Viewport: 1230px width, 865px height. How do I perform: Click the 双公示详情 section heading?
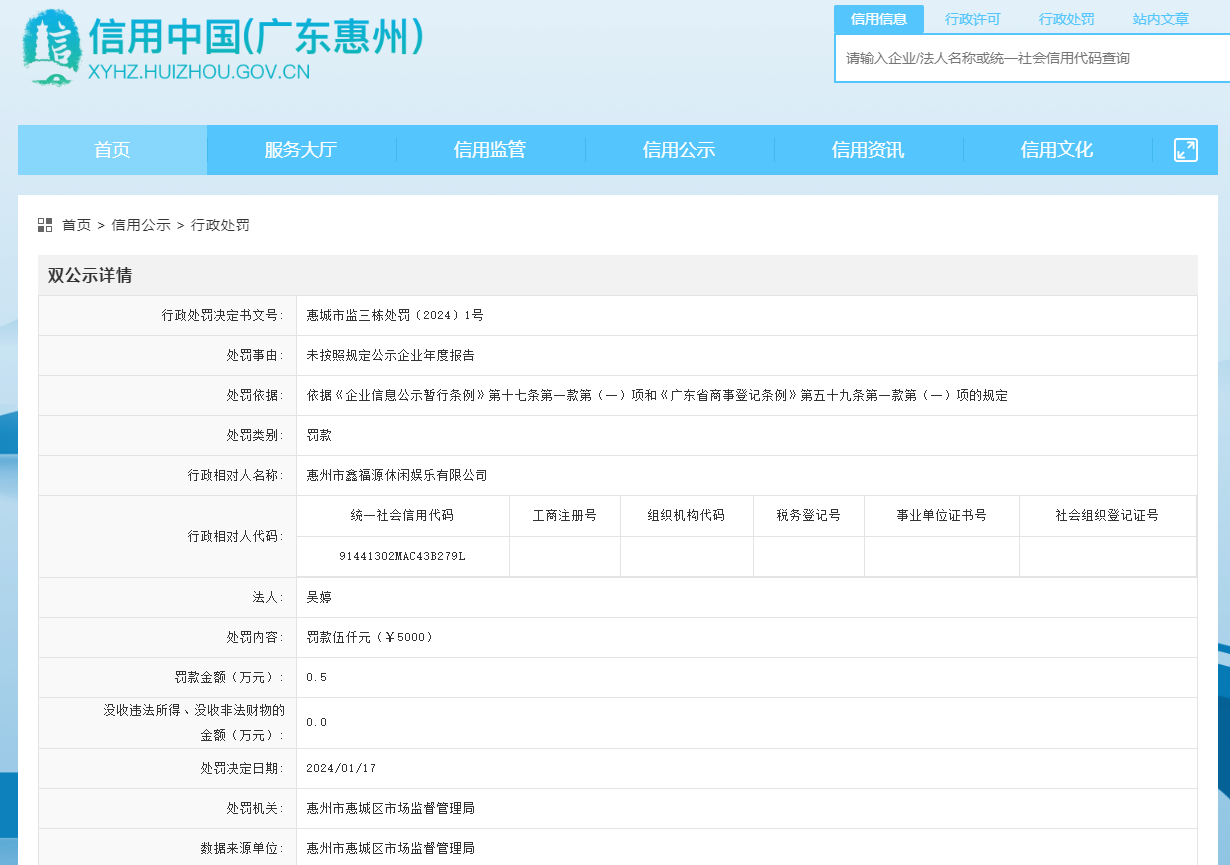coord(90,276)
